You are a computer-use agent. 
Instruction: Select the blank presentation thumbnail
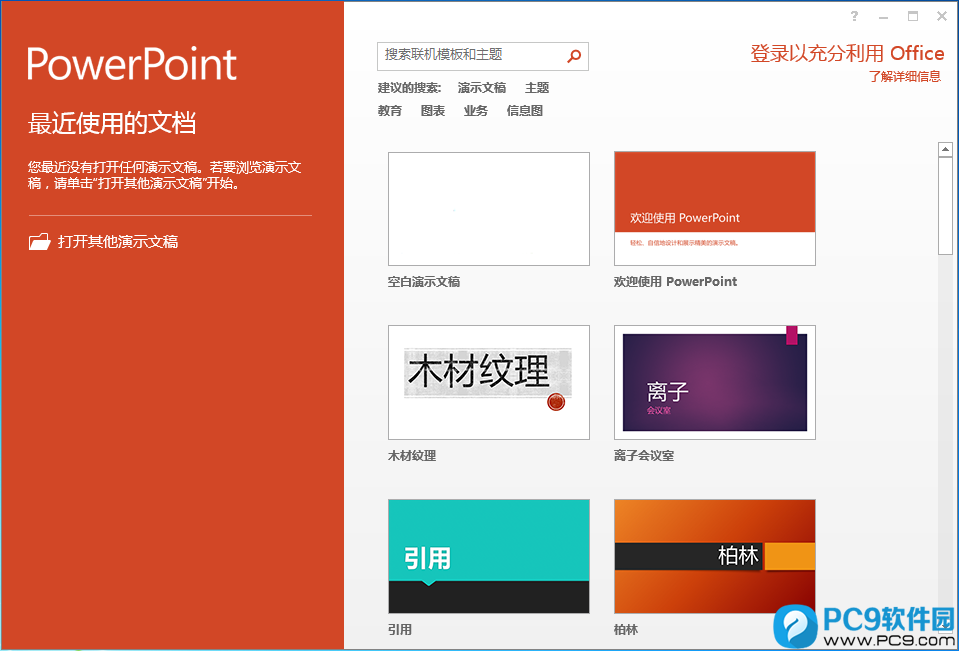tap(489, 209)
